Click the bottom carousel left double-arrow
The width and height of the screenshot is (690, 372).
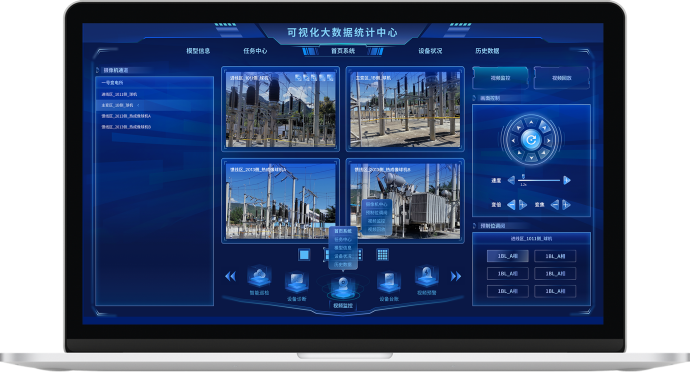click(230, 276)
